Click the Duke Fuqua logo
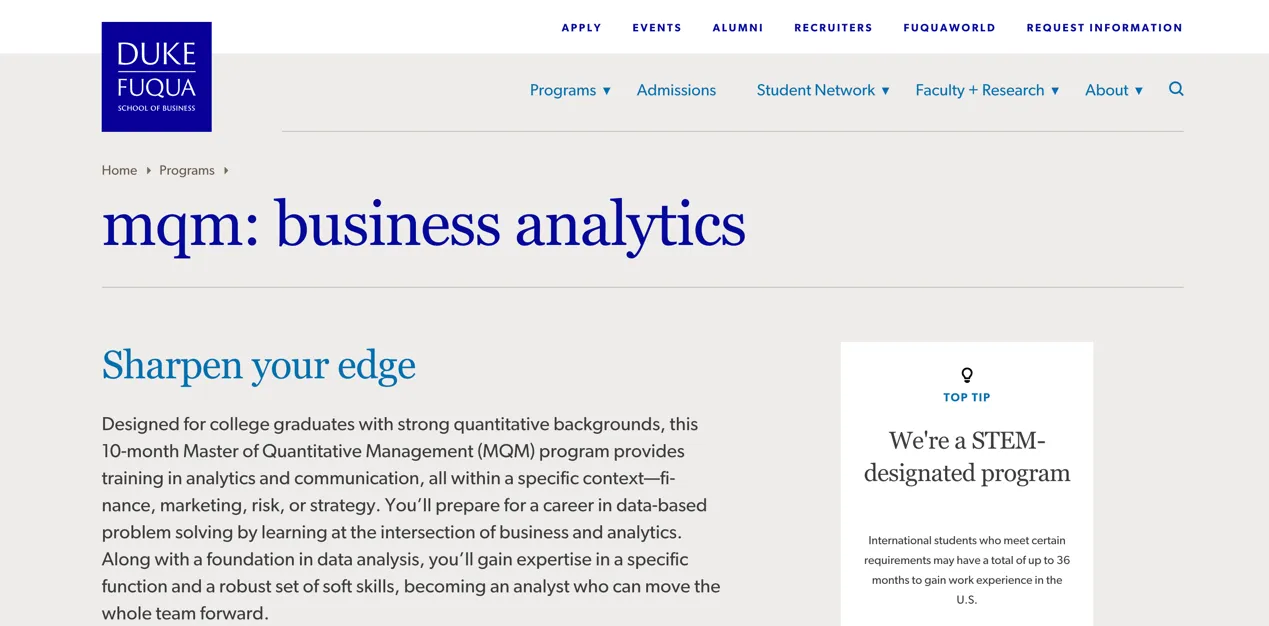 click(156, 77)
